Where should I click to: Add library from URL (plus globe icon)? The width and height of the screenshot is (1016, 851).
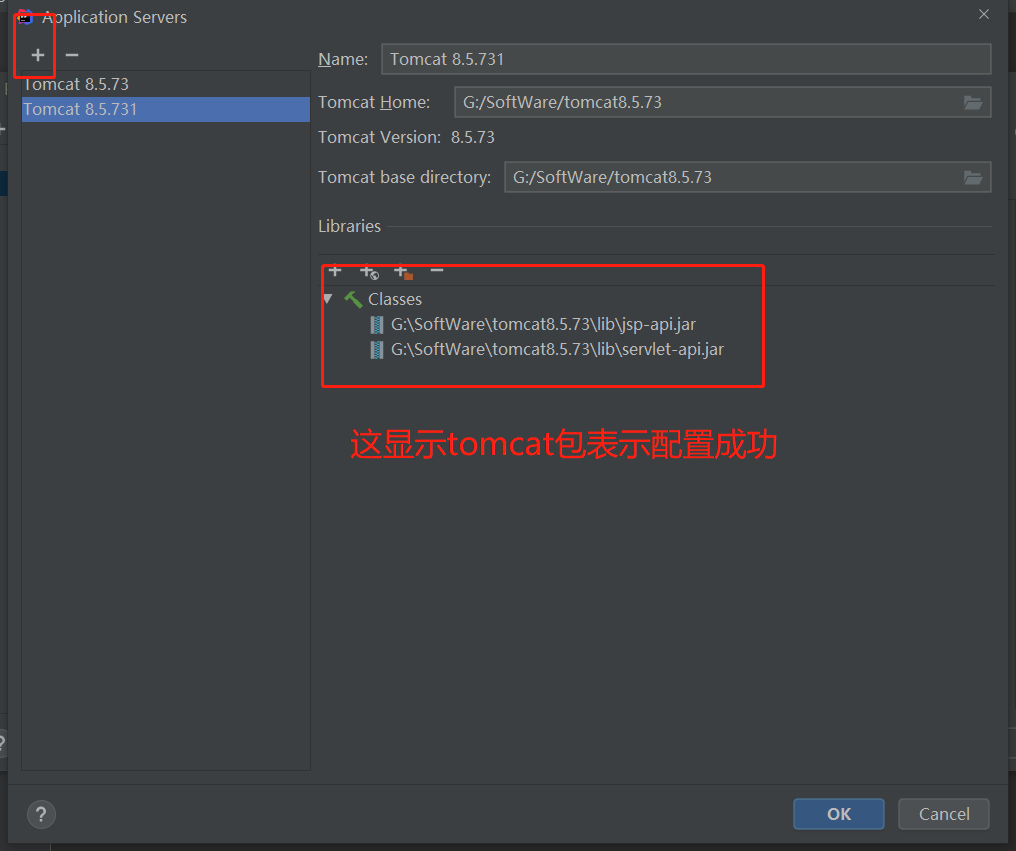(369, 272)
